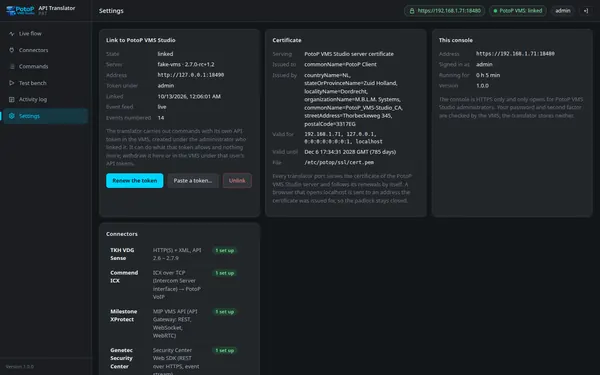Click the Certificate card heading
This screenshot has height=375, width=600.
pos(287,40)
